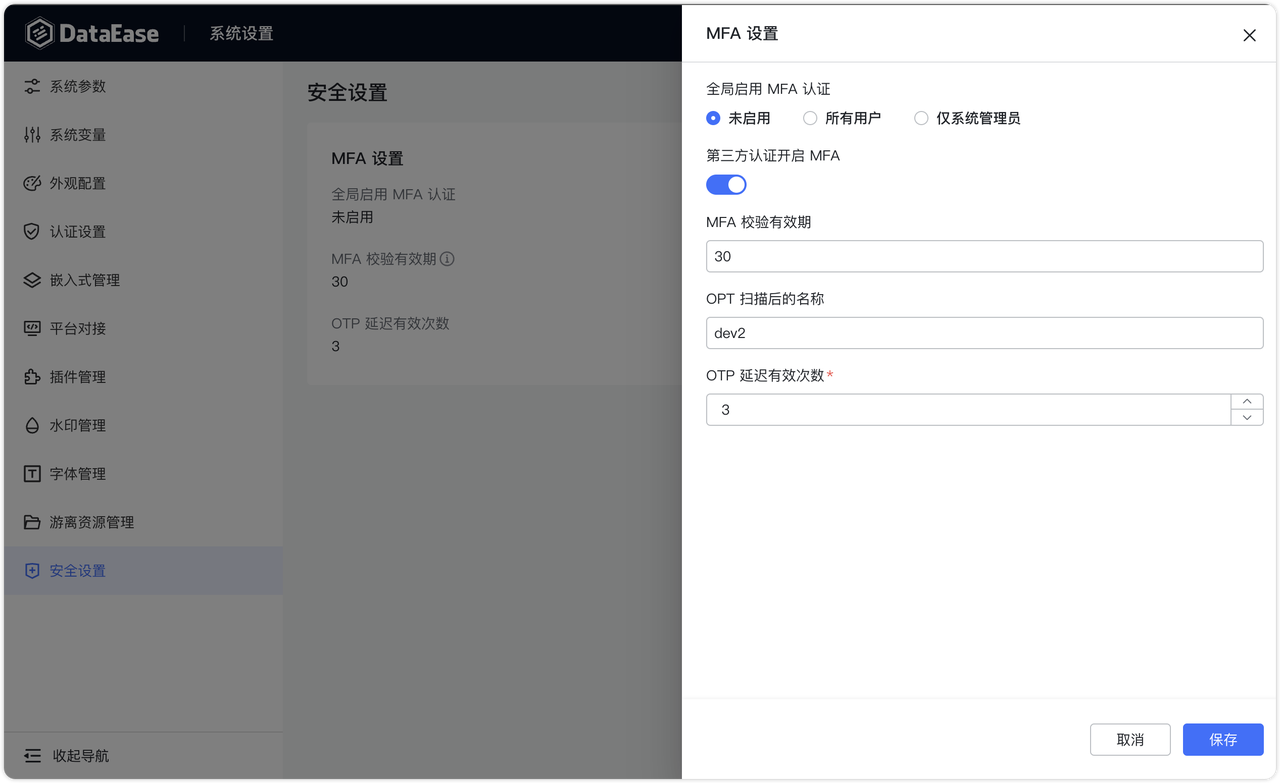1280x783 pixels.
Task: Click 收起导航 to collapse sidebar
Action: click(x=143, y=756)
